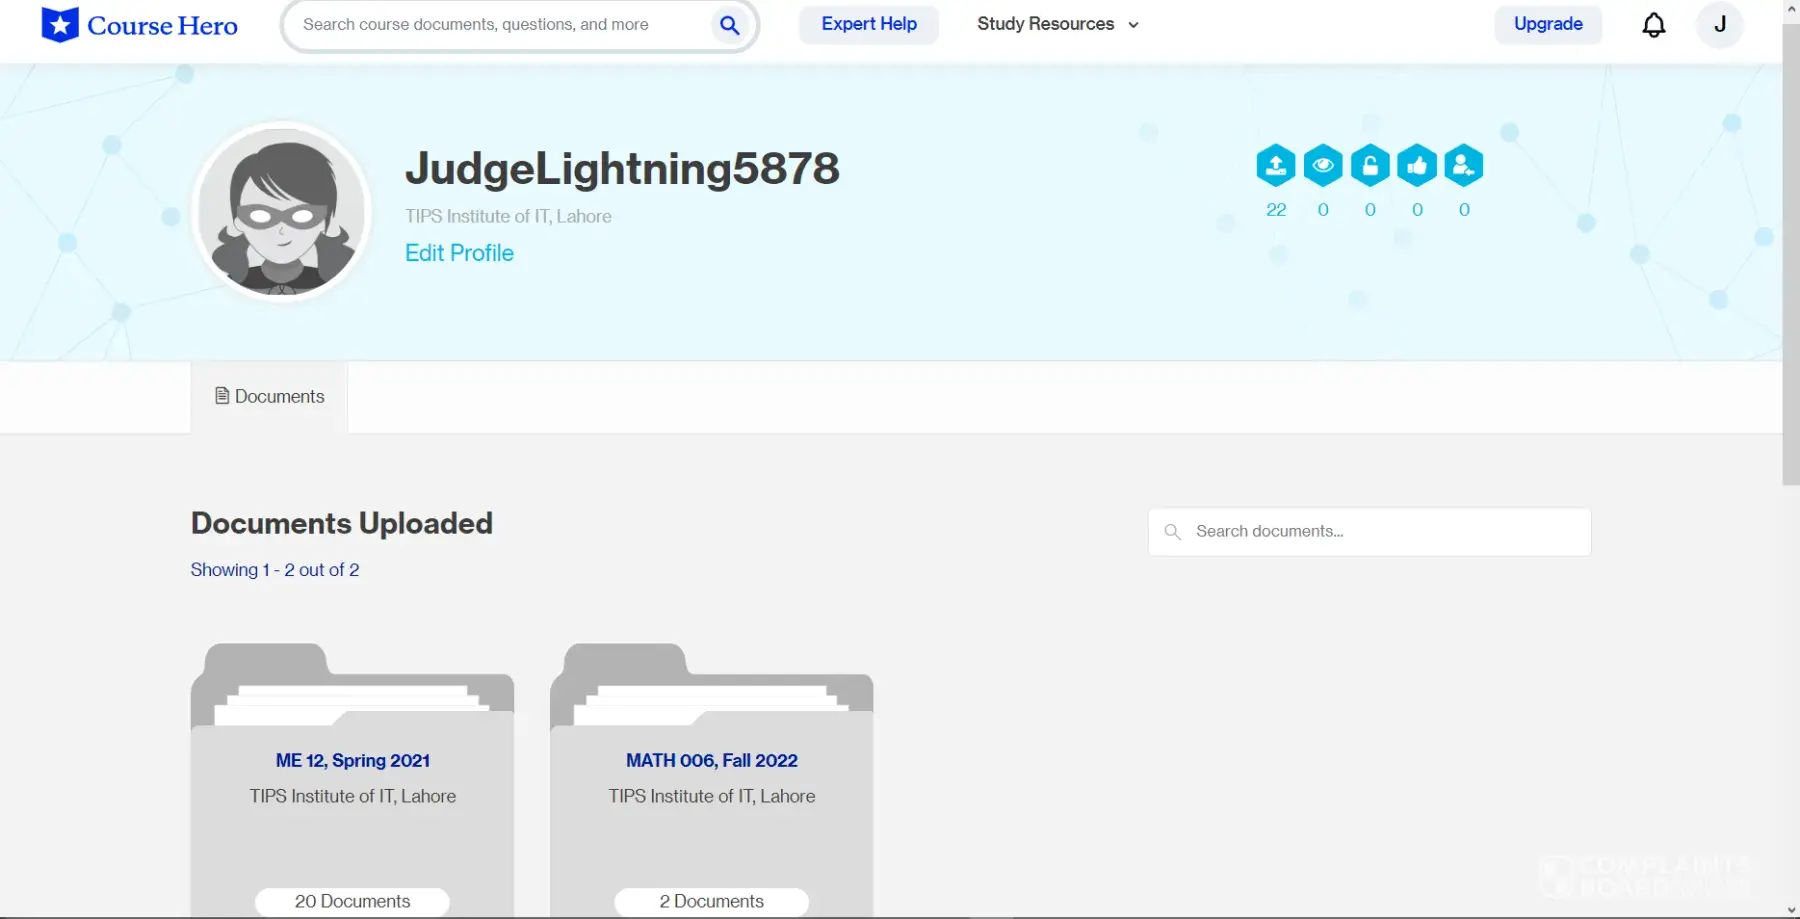
Task: Click the Expert Help button
Action: (869, 24)
